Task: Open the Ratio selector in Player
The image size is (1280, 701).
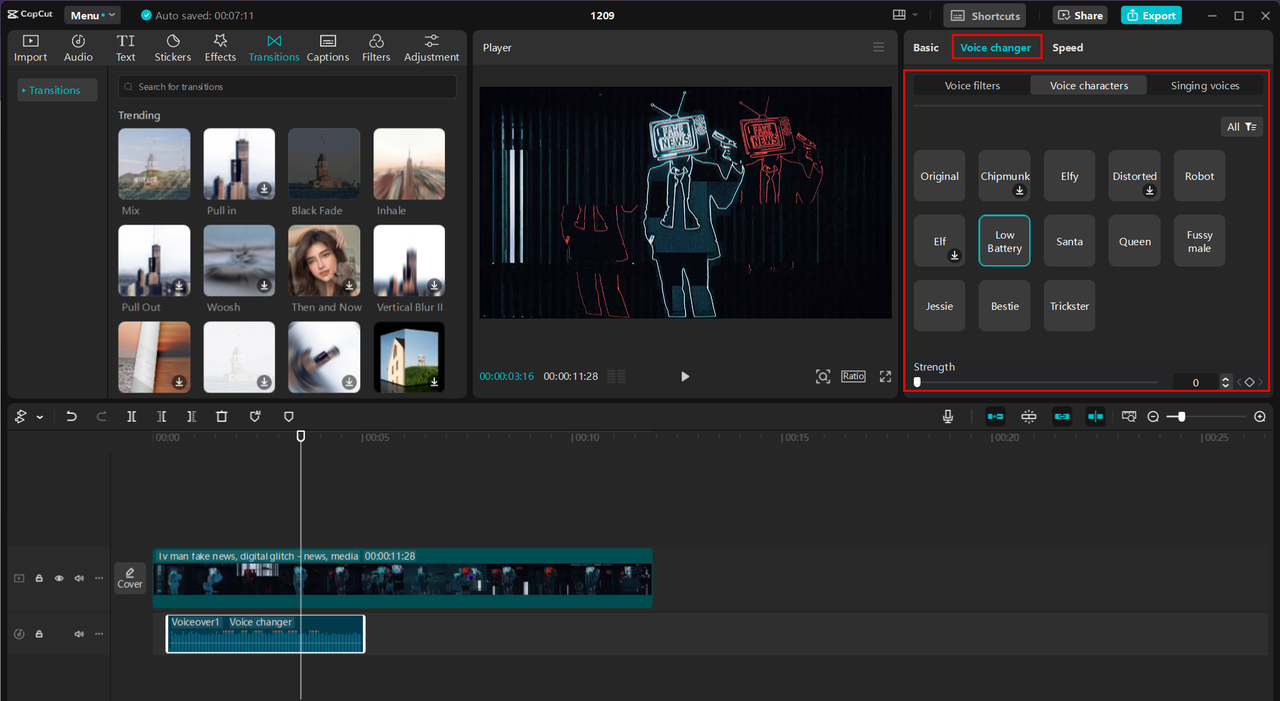Action: pyautogui.click(x=853, y=376)
